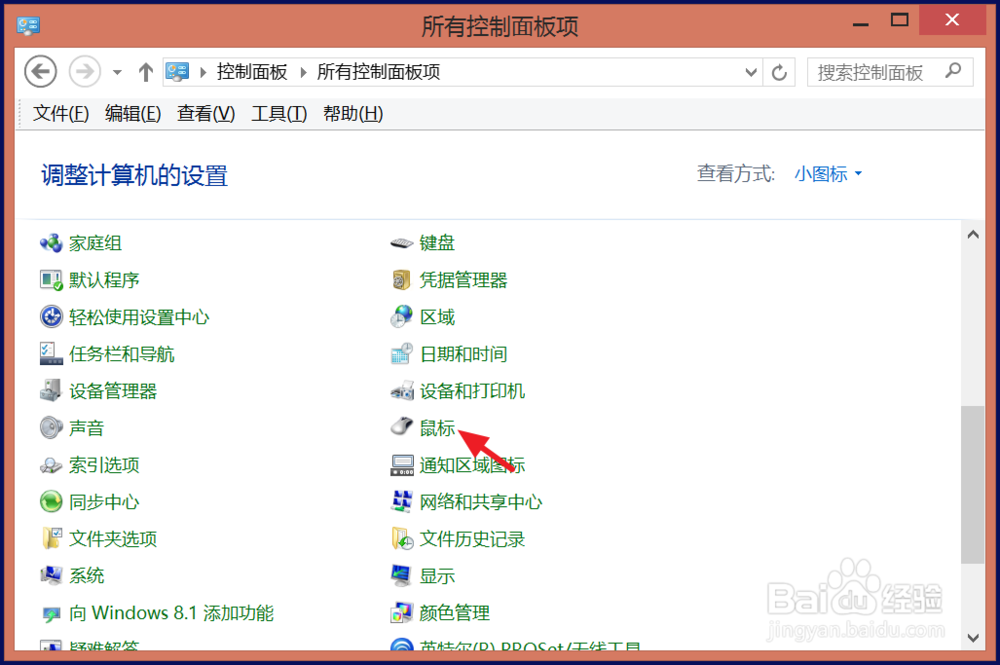The image size is (1000, 665).
Task: Click the Sound (声音) speaker icon
Action: (51, 428)
